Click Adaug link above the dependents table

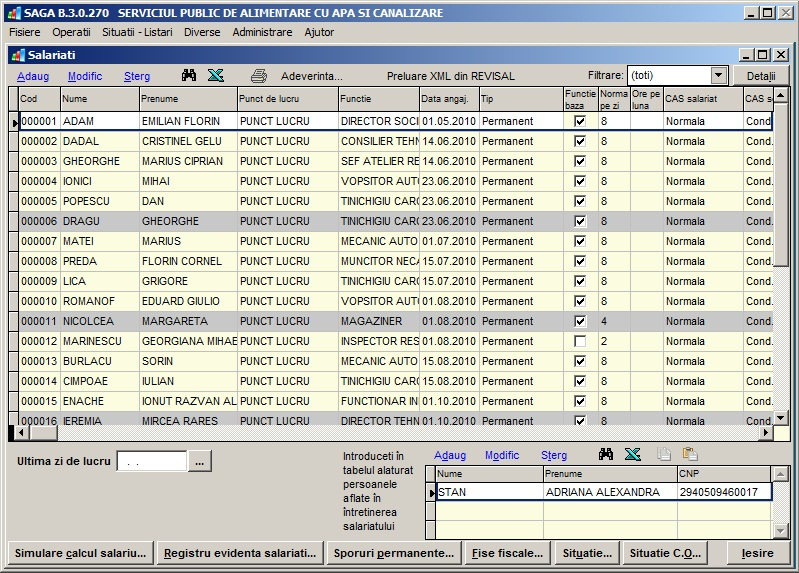click(x=450, y=455)
